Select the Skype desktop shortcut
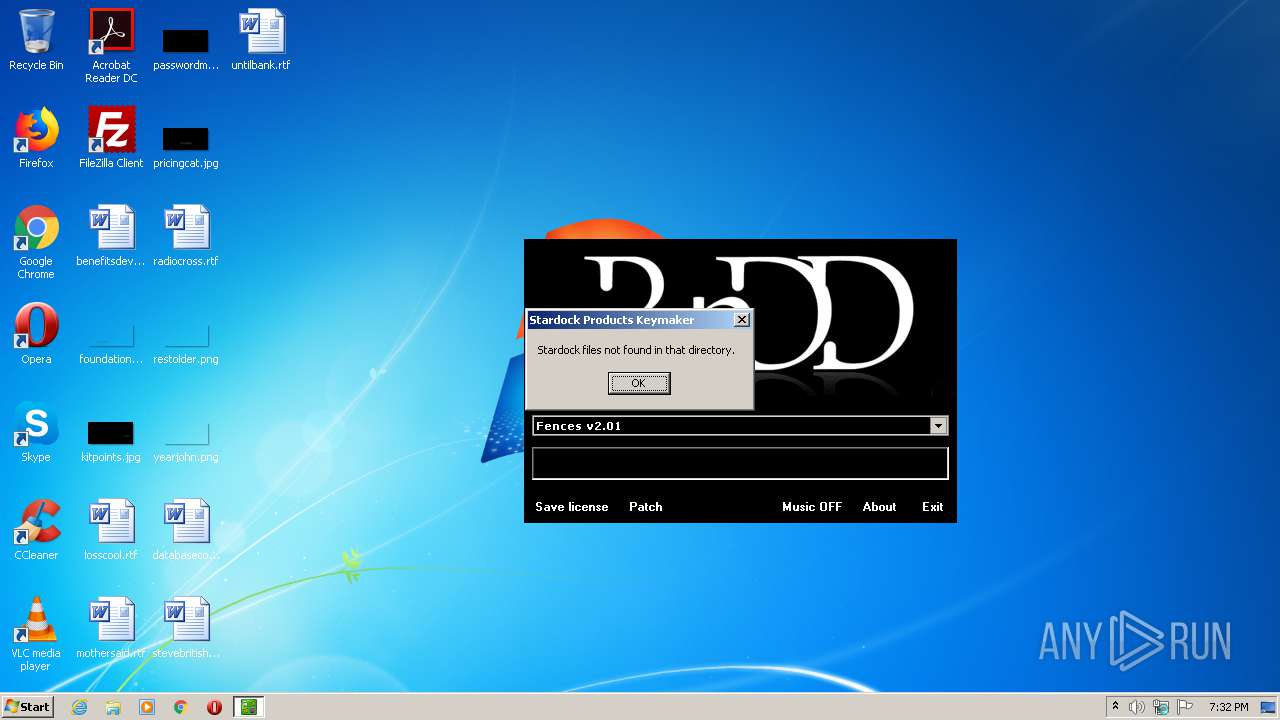Screen dimensions: 1280x720 tap(36, 433)
